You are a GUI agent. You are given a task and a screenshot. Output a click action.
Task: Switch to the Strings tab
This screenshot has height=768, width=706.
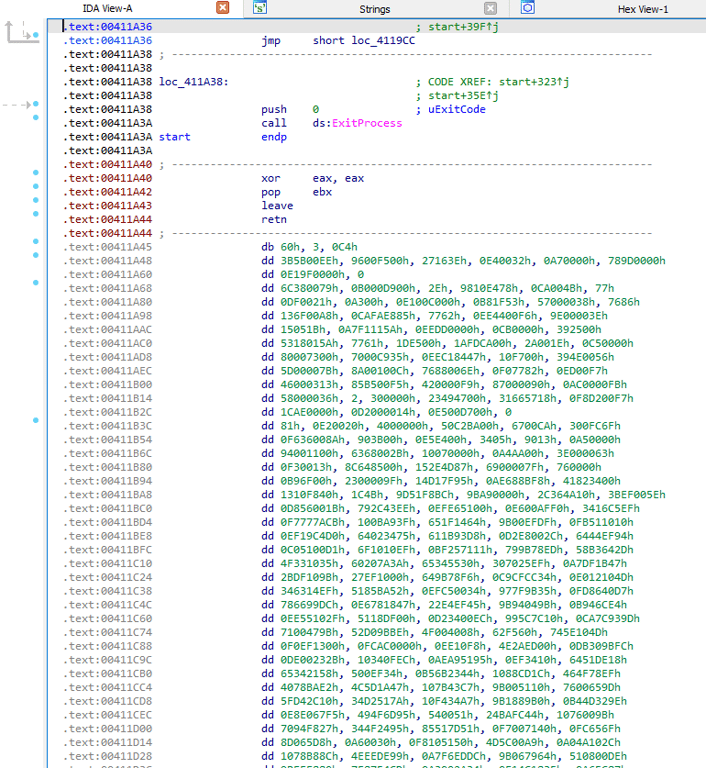tap(374, 9)
